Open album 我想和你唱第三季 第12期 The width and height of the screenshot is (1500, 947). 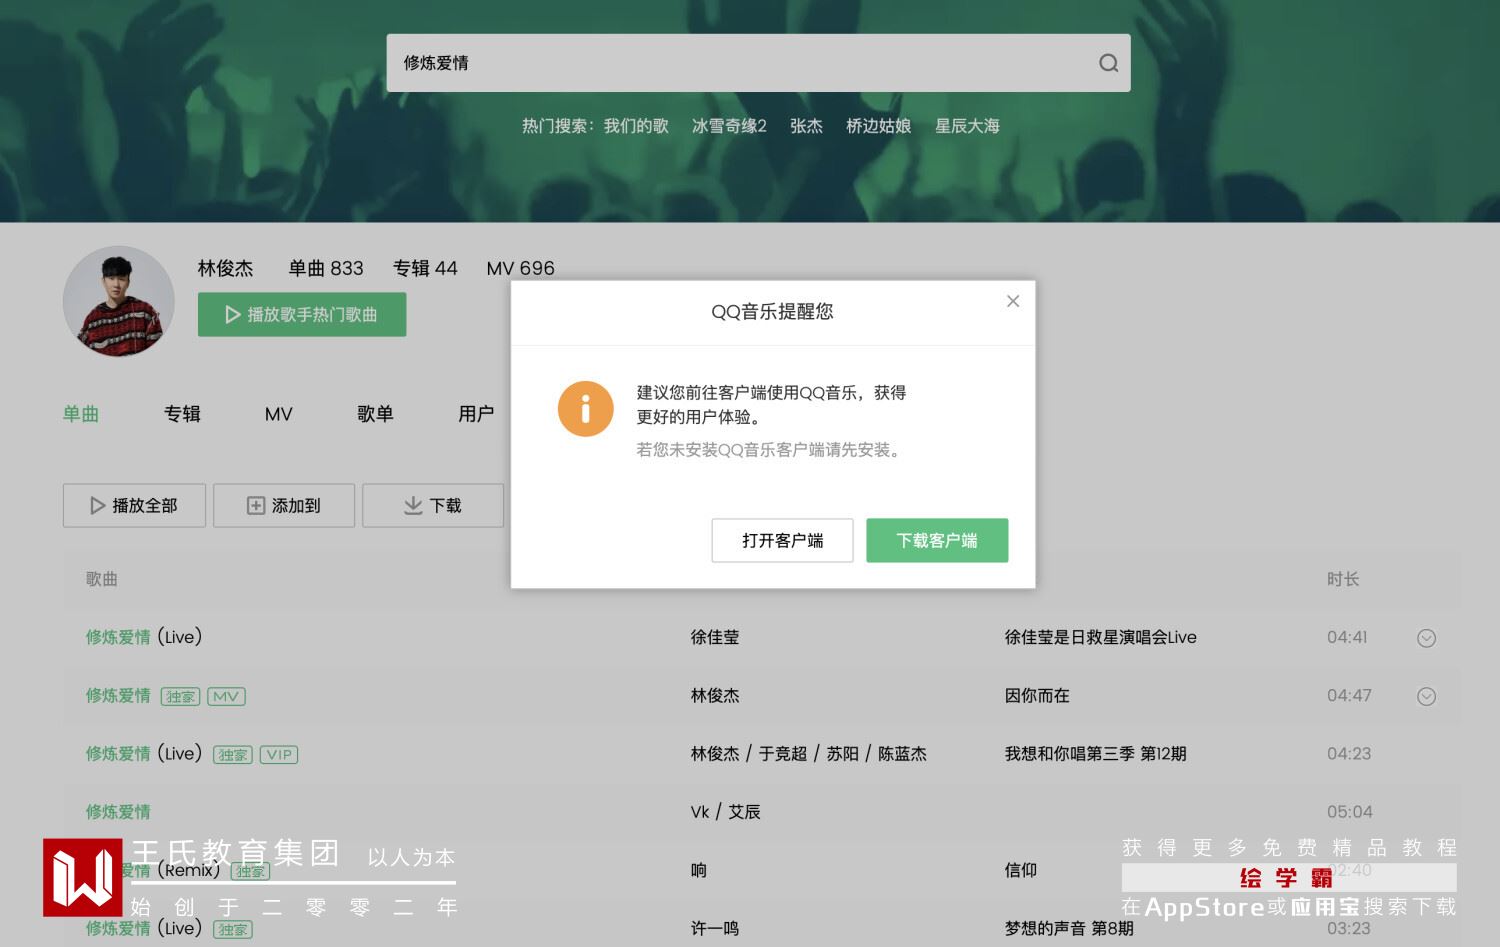point(1095,754)
